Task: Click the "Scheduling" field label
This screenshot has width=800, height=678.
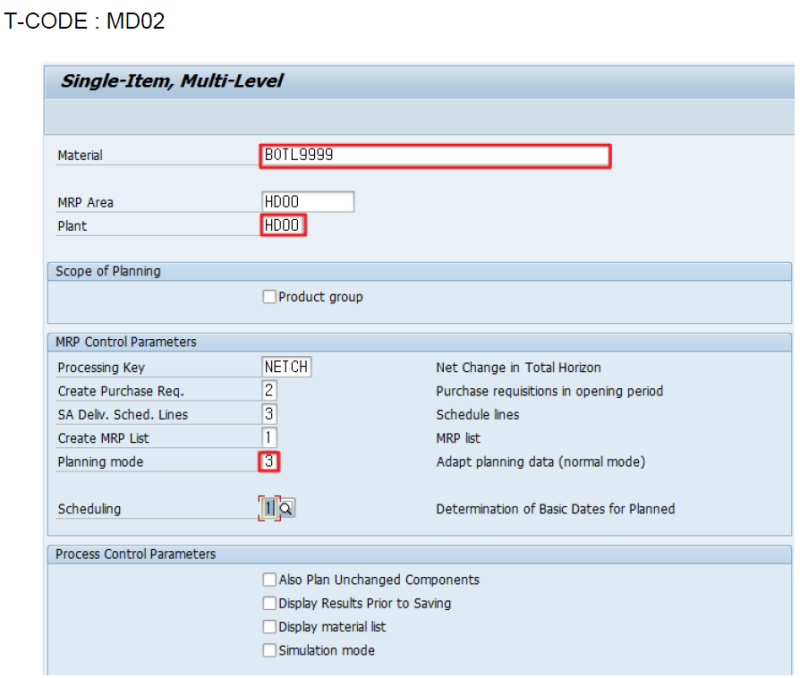Action: pos(89,509)
